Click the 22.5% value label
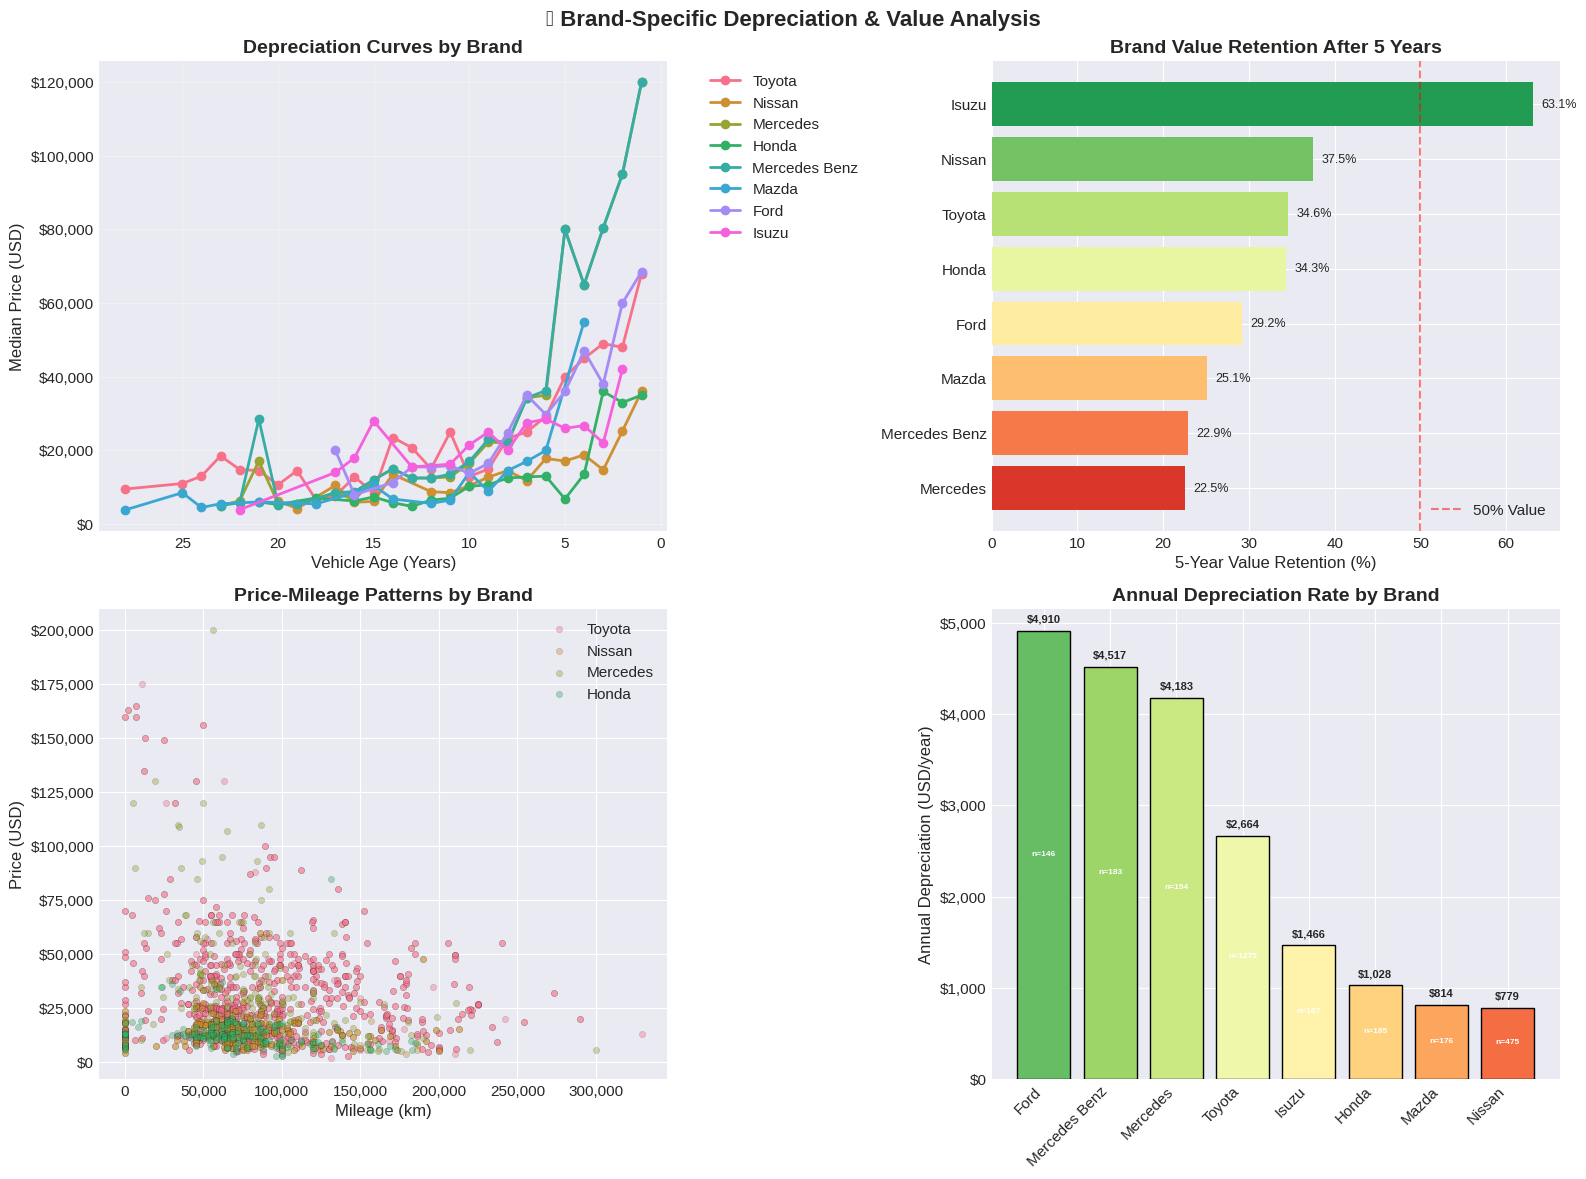 (1211, 488)
